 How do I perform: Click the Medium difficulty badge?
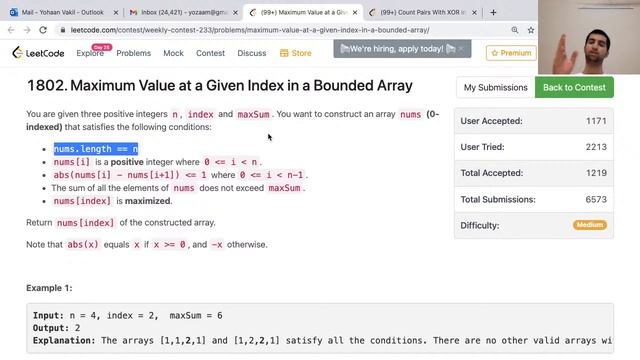tap(590, 225)
